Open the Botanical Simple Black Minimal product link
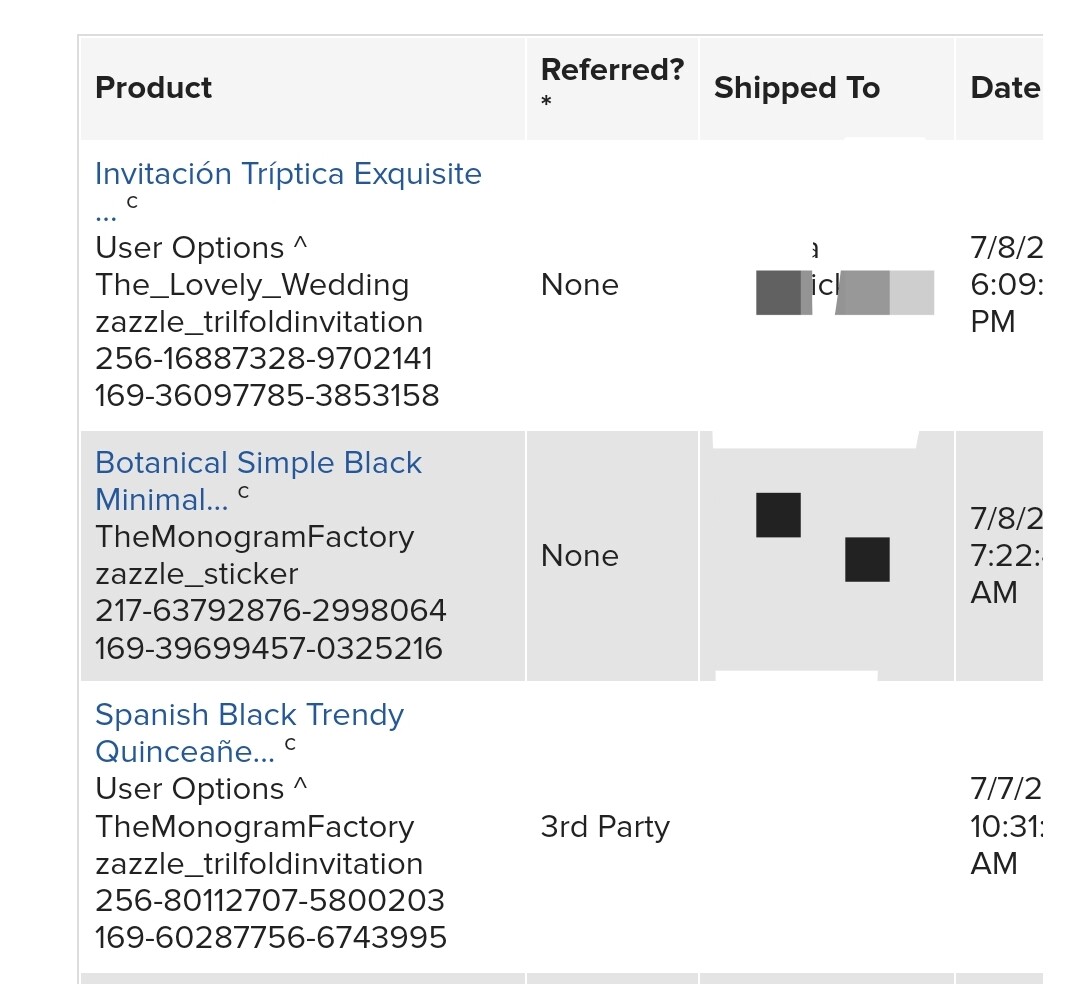 click(x=258, y=481)
